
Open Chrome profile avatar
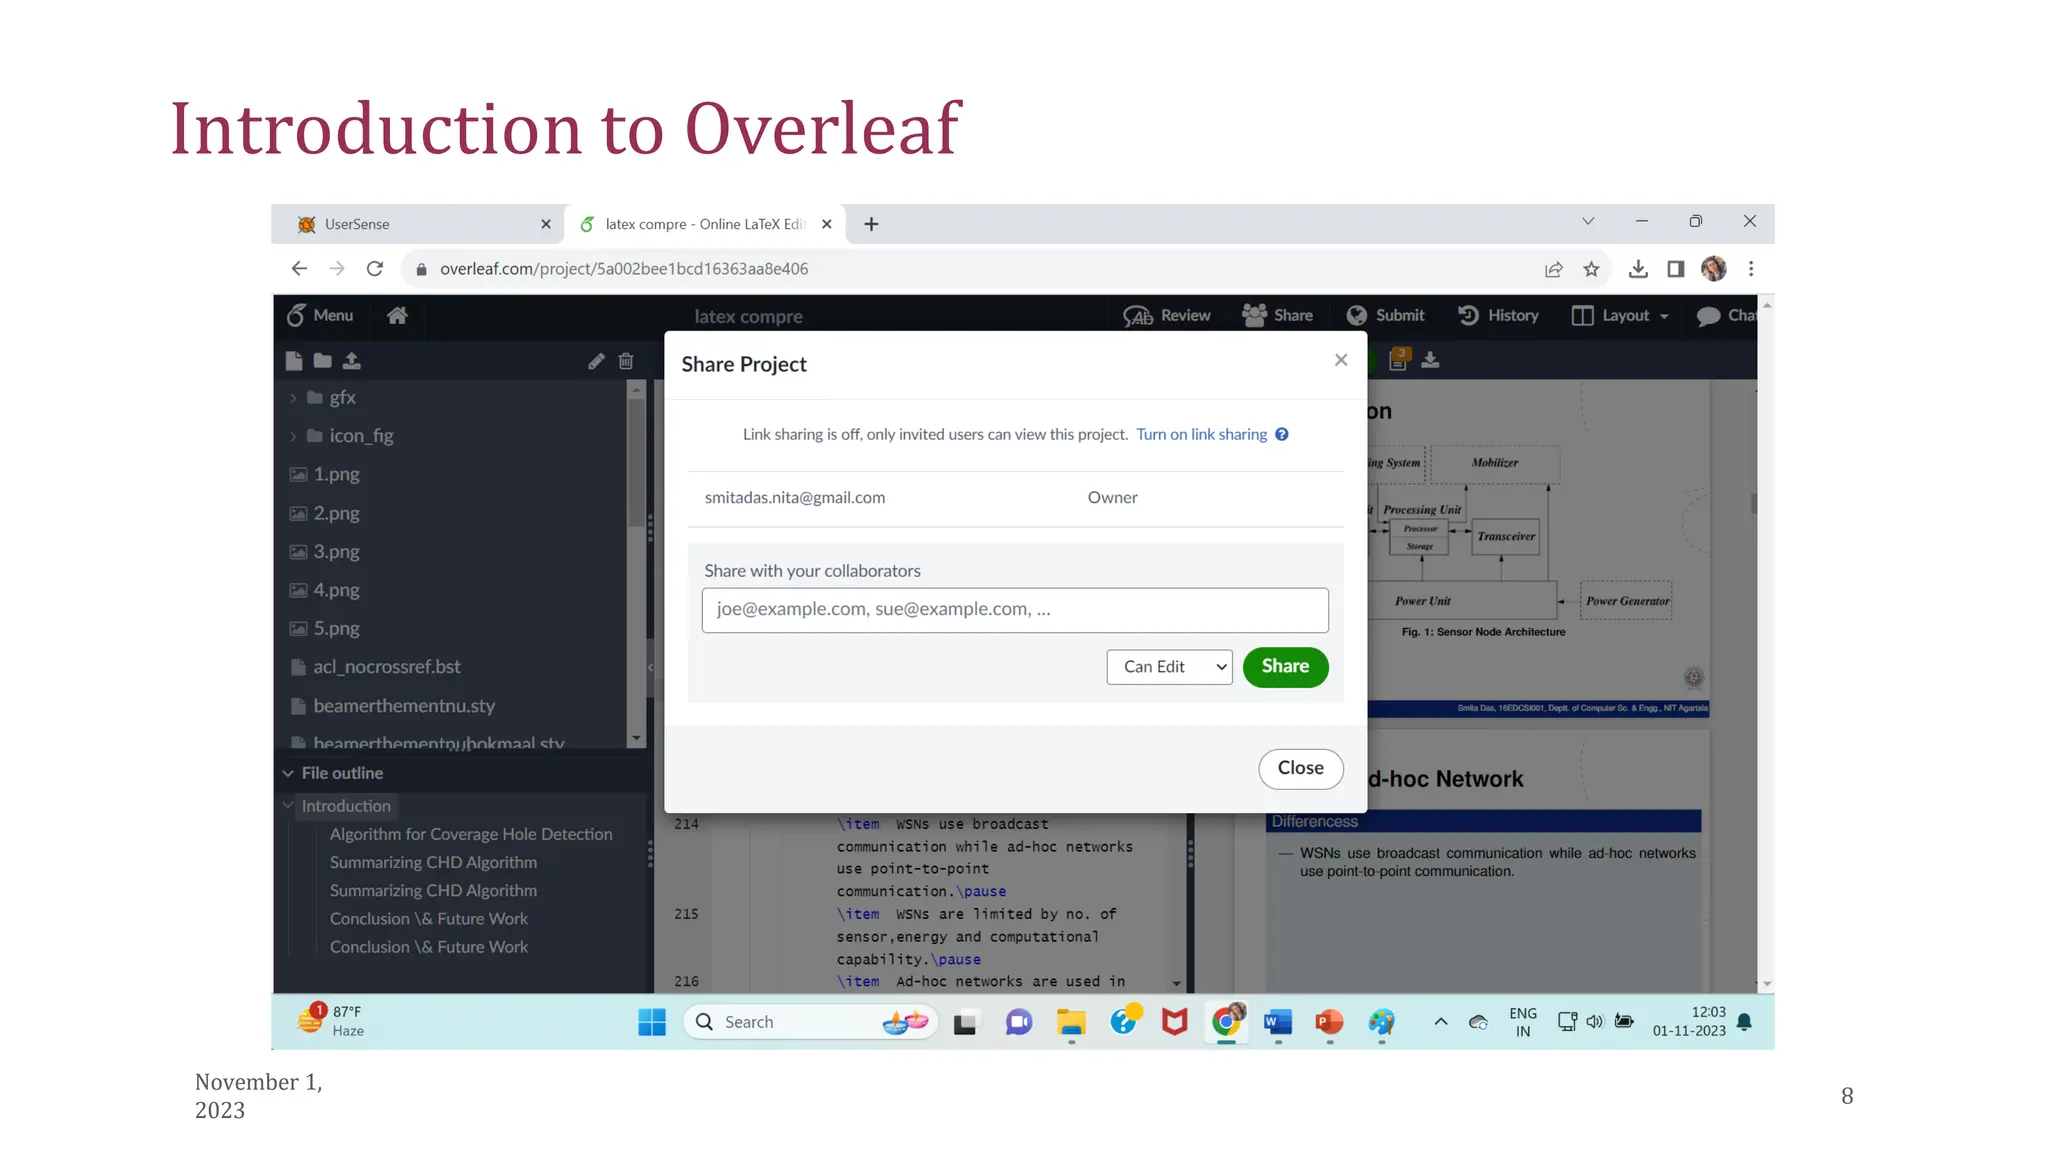tap(1714, 269)
